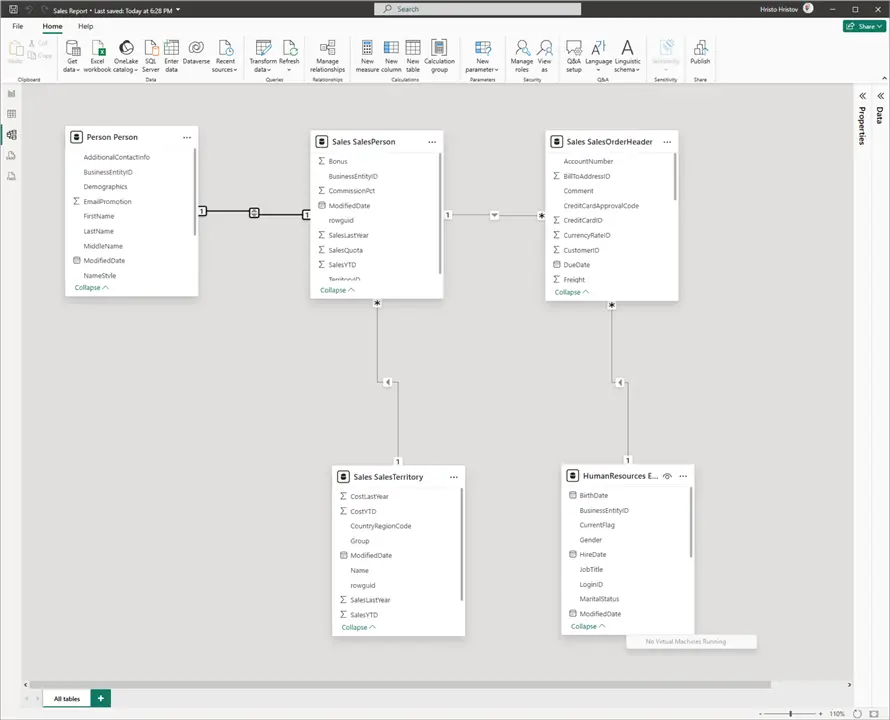Refresh the data model
890x720 pixels.
click(x=289, y=56)
